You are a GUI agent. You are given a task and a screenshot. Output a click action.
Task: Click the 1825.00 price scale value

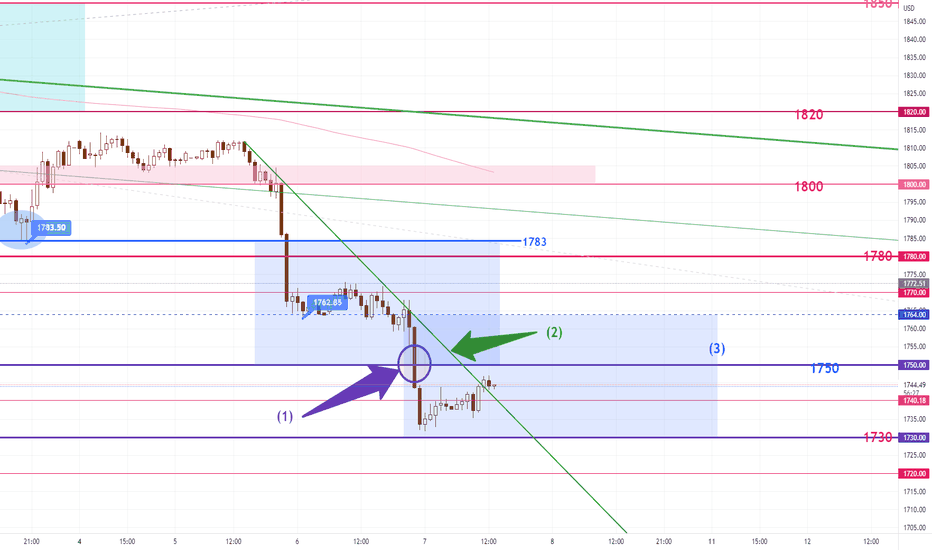click(x=915, y=93)
